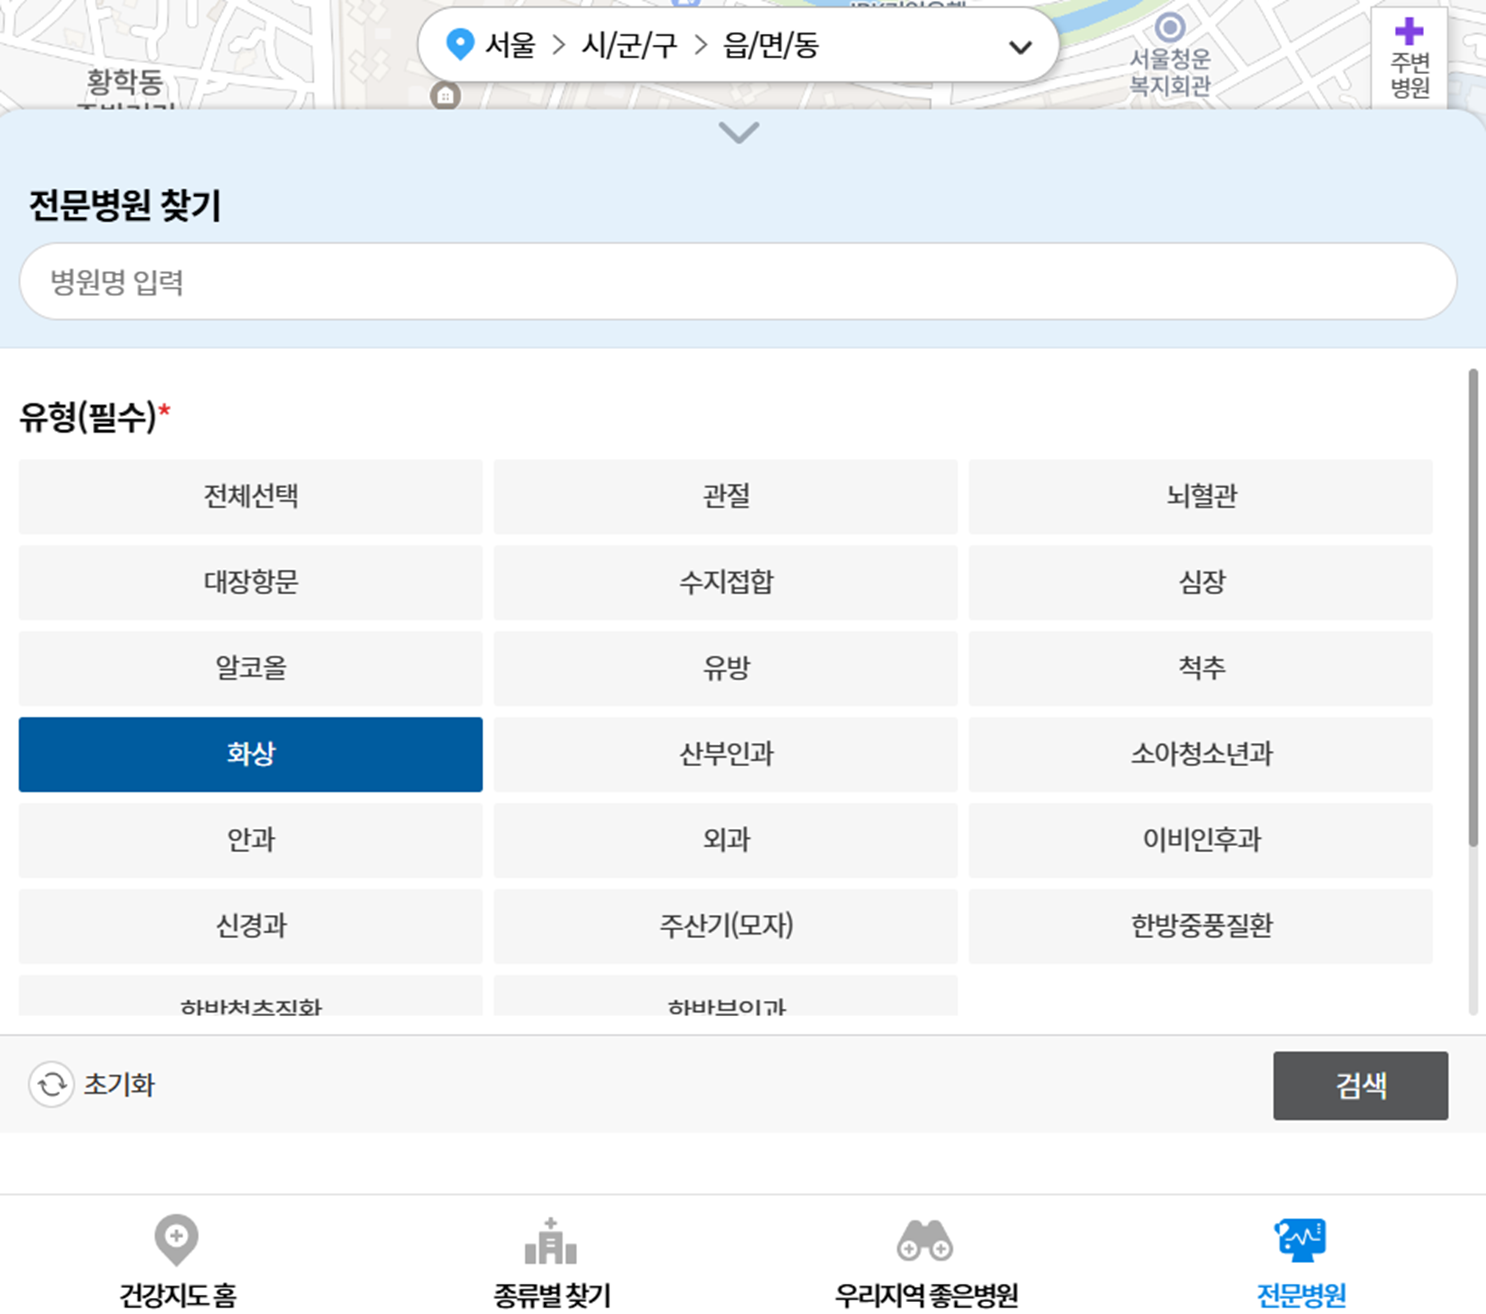Open the region selector dropdown chevron

click(x=1019, y=45)
